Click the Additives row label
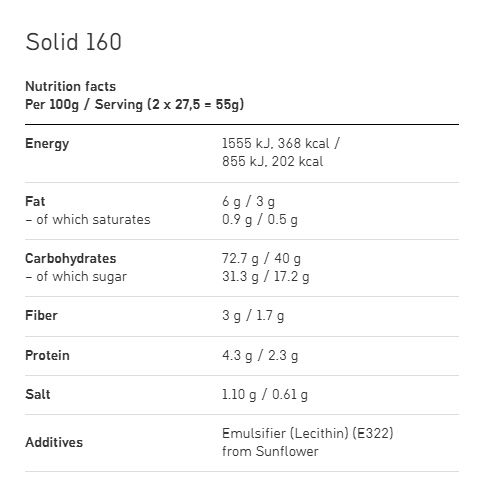 pos(54,442)
